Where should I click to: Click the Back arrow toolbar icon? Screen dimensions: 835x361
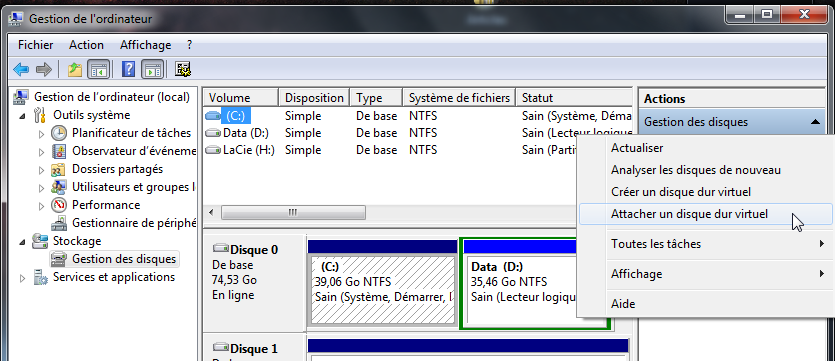point(21,69)
